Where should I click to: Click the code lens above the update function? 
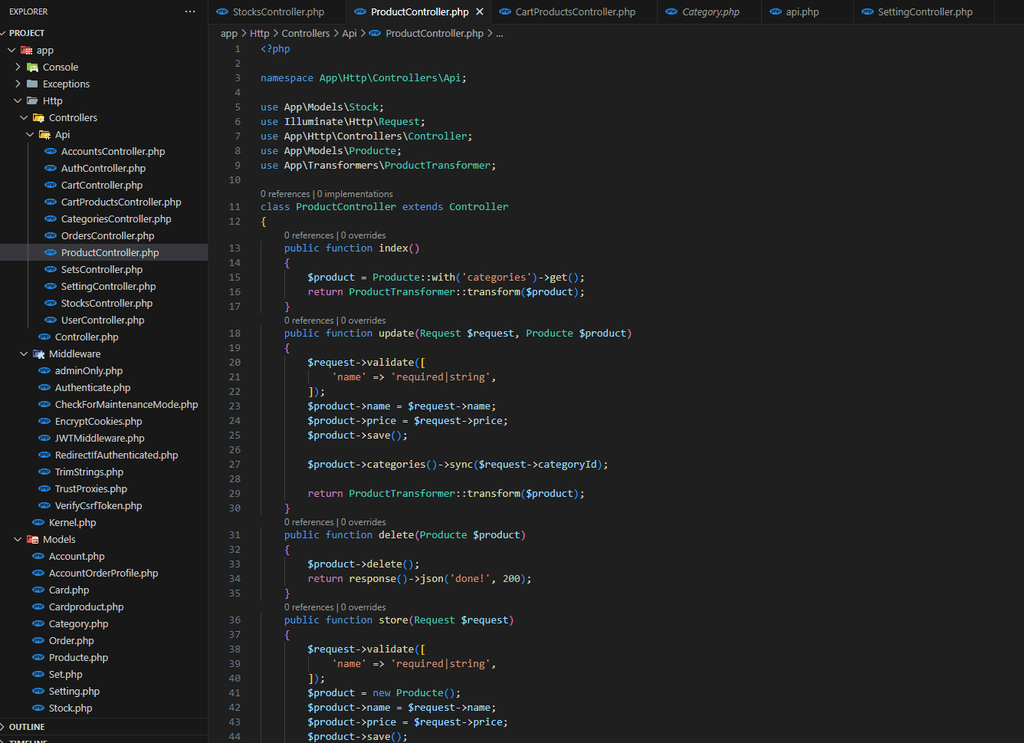(335, 321)
